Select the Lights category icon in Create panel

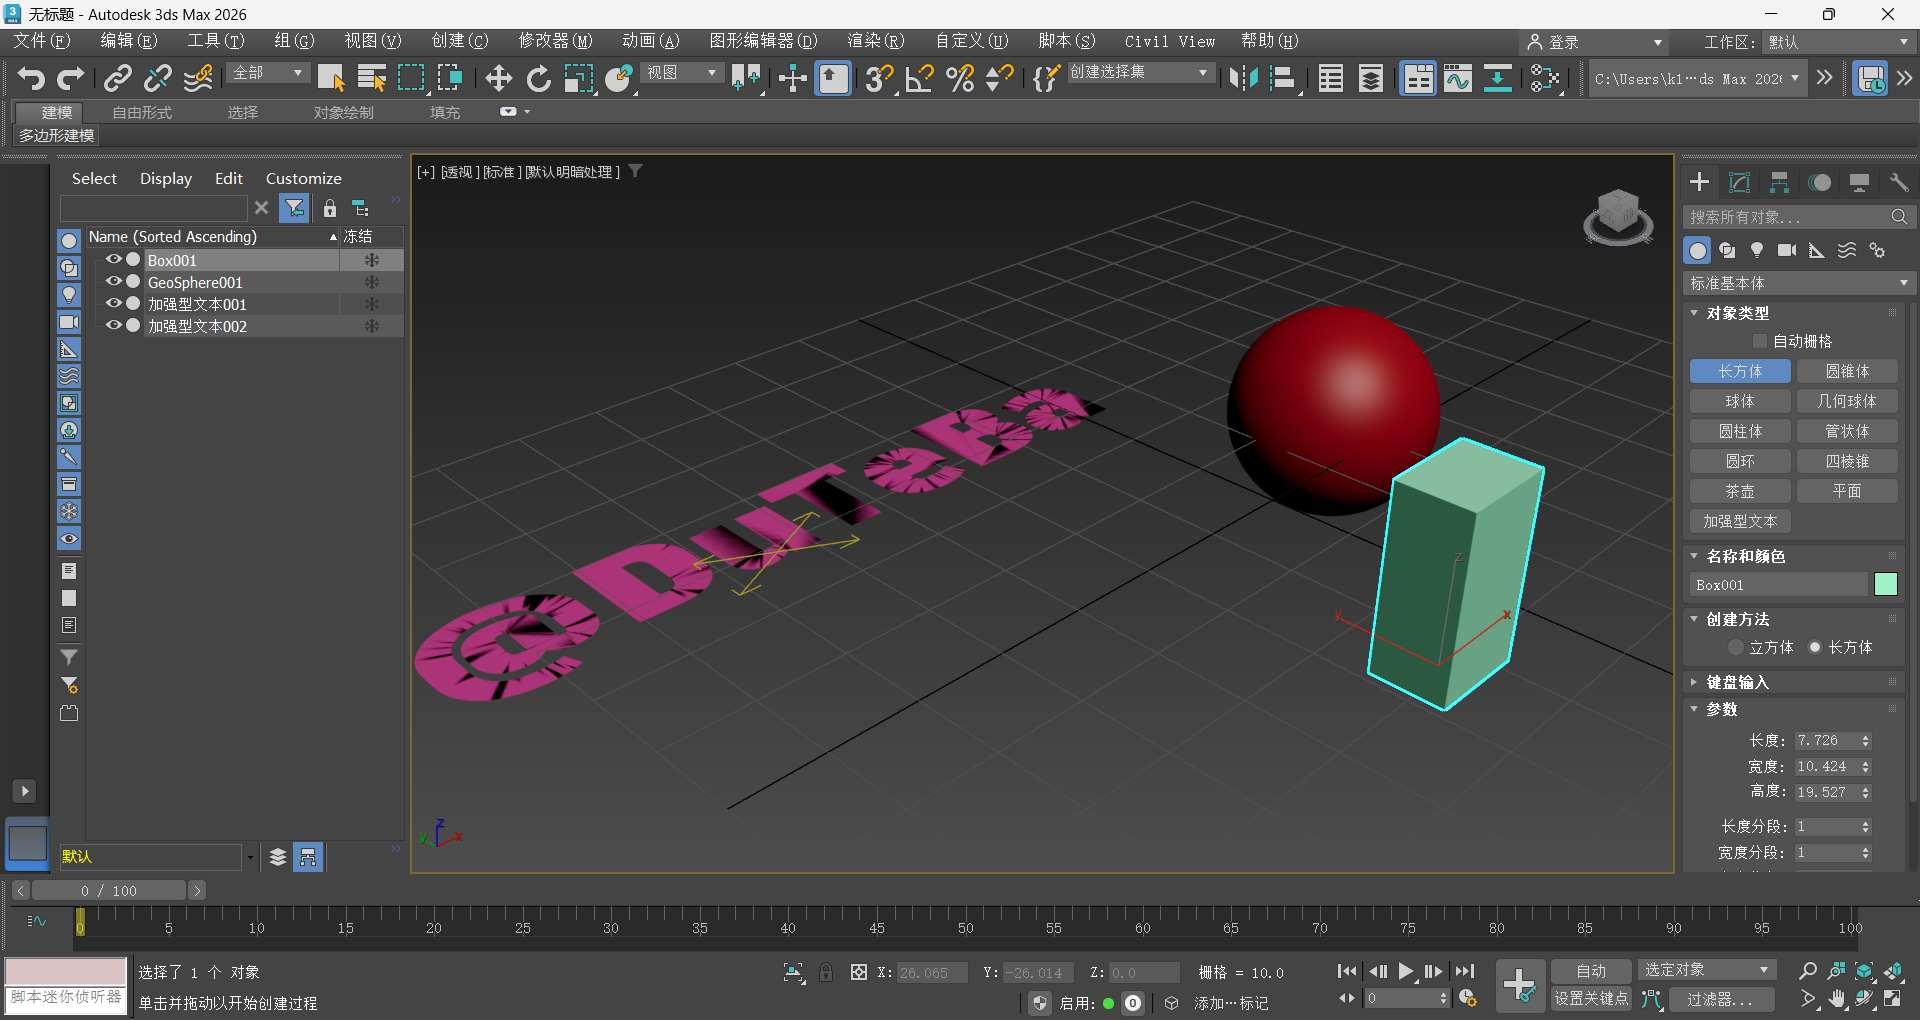1757,250
